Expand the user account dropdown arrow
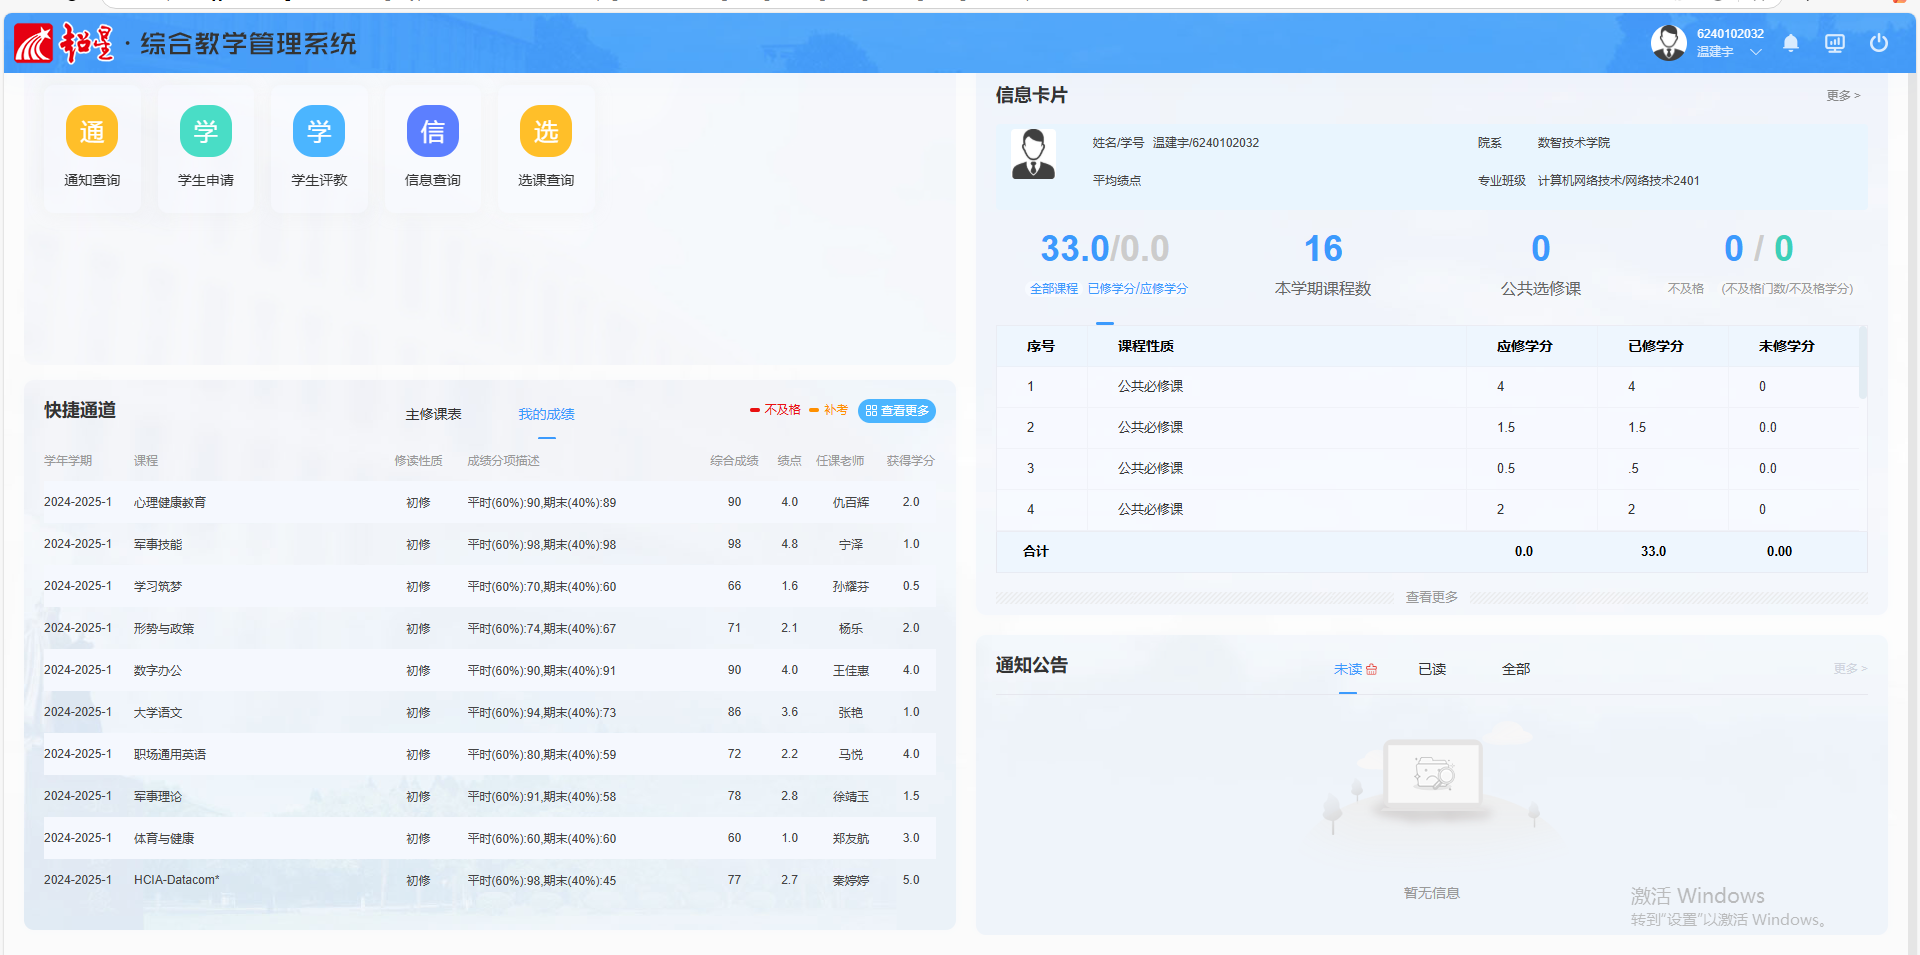Viewport: 1920px width, 955px height. tap(1755, 52)
